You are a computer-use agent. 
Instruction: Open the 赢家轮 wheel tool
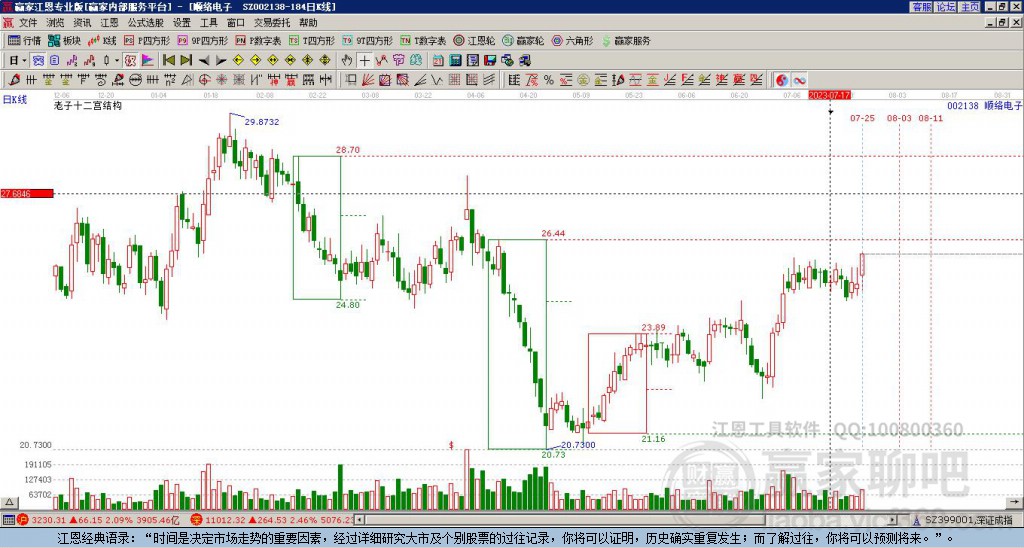[x=523, y=40]
